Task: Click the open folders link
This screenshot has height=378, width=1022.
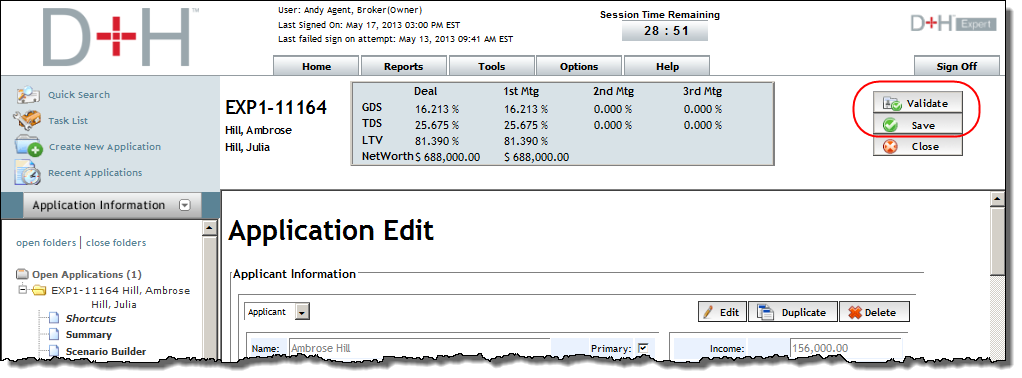Action: (x=46, y=242)
